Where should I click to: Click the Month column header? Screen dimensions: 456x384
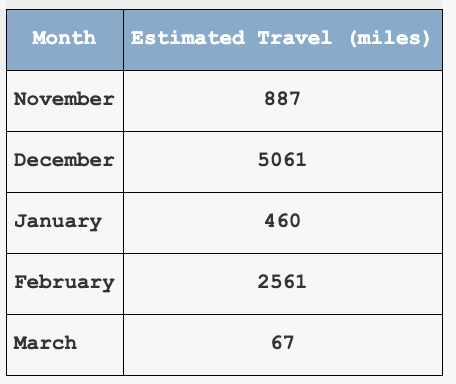coord(65,40)
